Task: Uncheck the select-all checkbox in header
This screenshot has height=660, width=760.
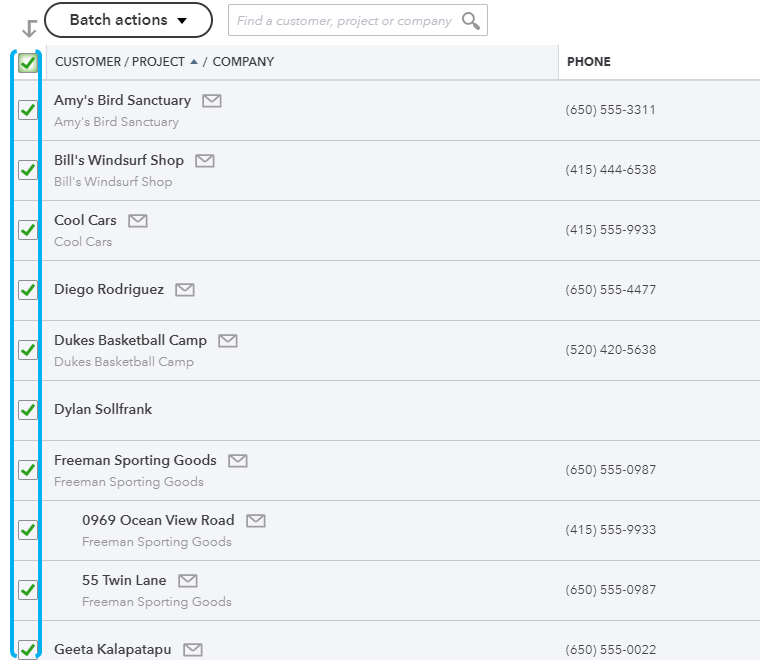Action: click(x=28, y=63)
